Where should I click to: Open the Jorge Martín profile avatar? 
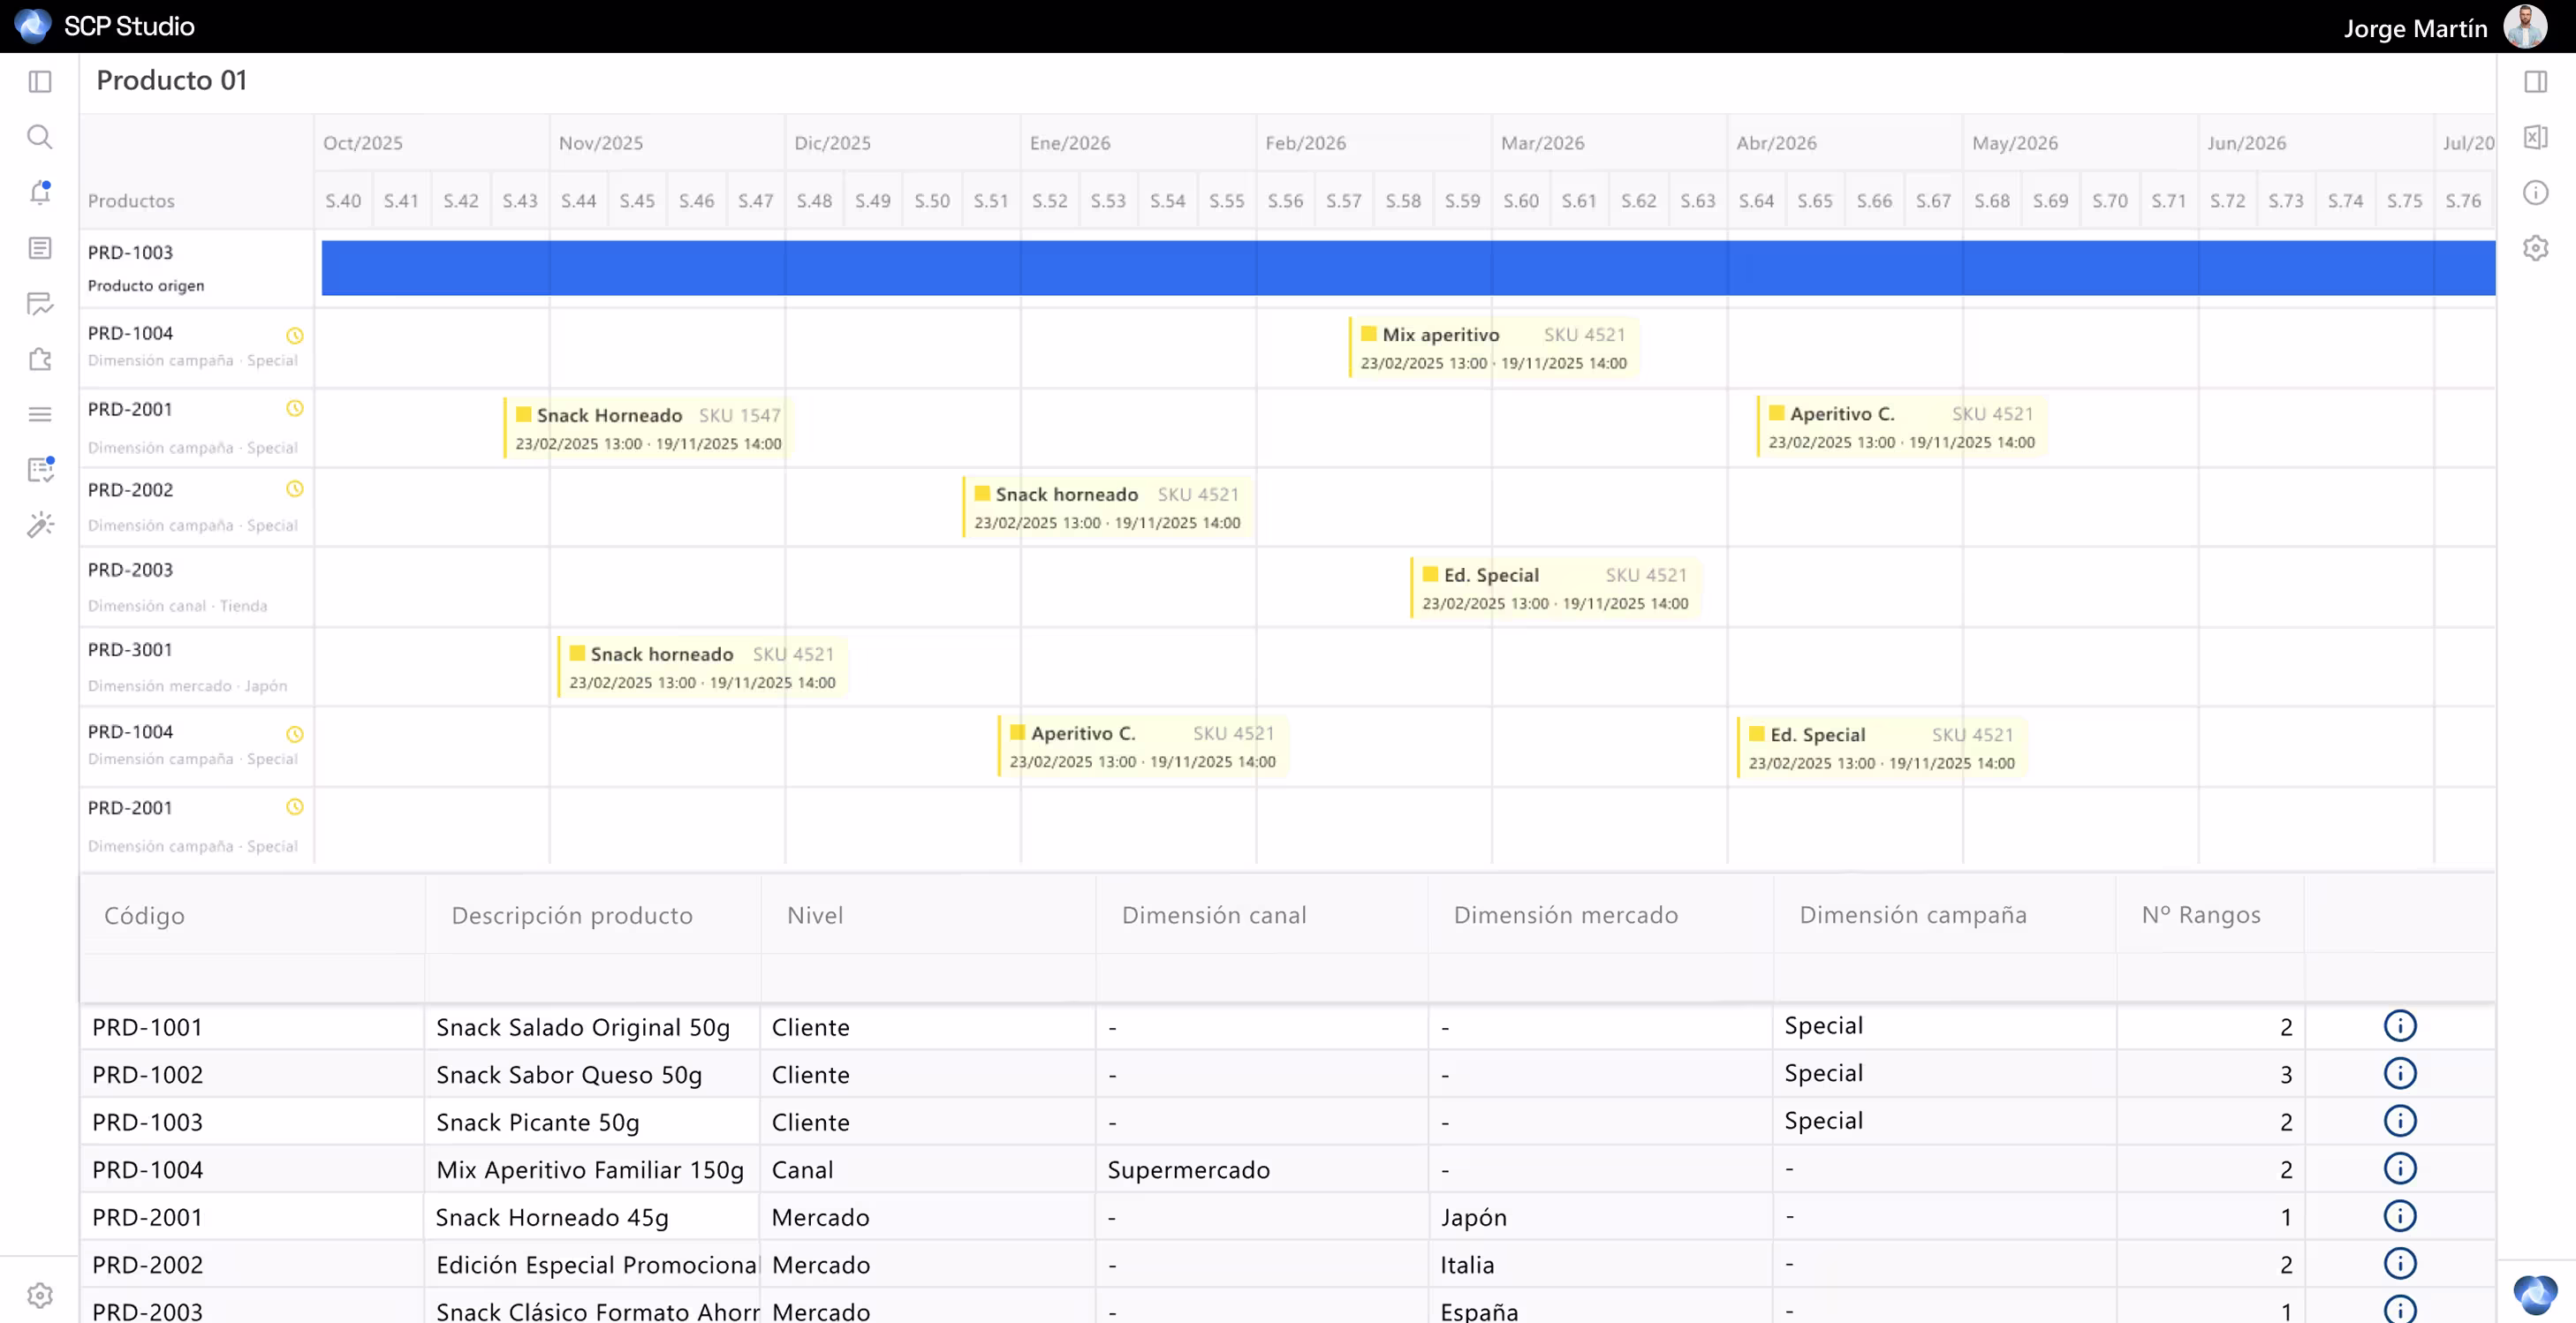2524,26
